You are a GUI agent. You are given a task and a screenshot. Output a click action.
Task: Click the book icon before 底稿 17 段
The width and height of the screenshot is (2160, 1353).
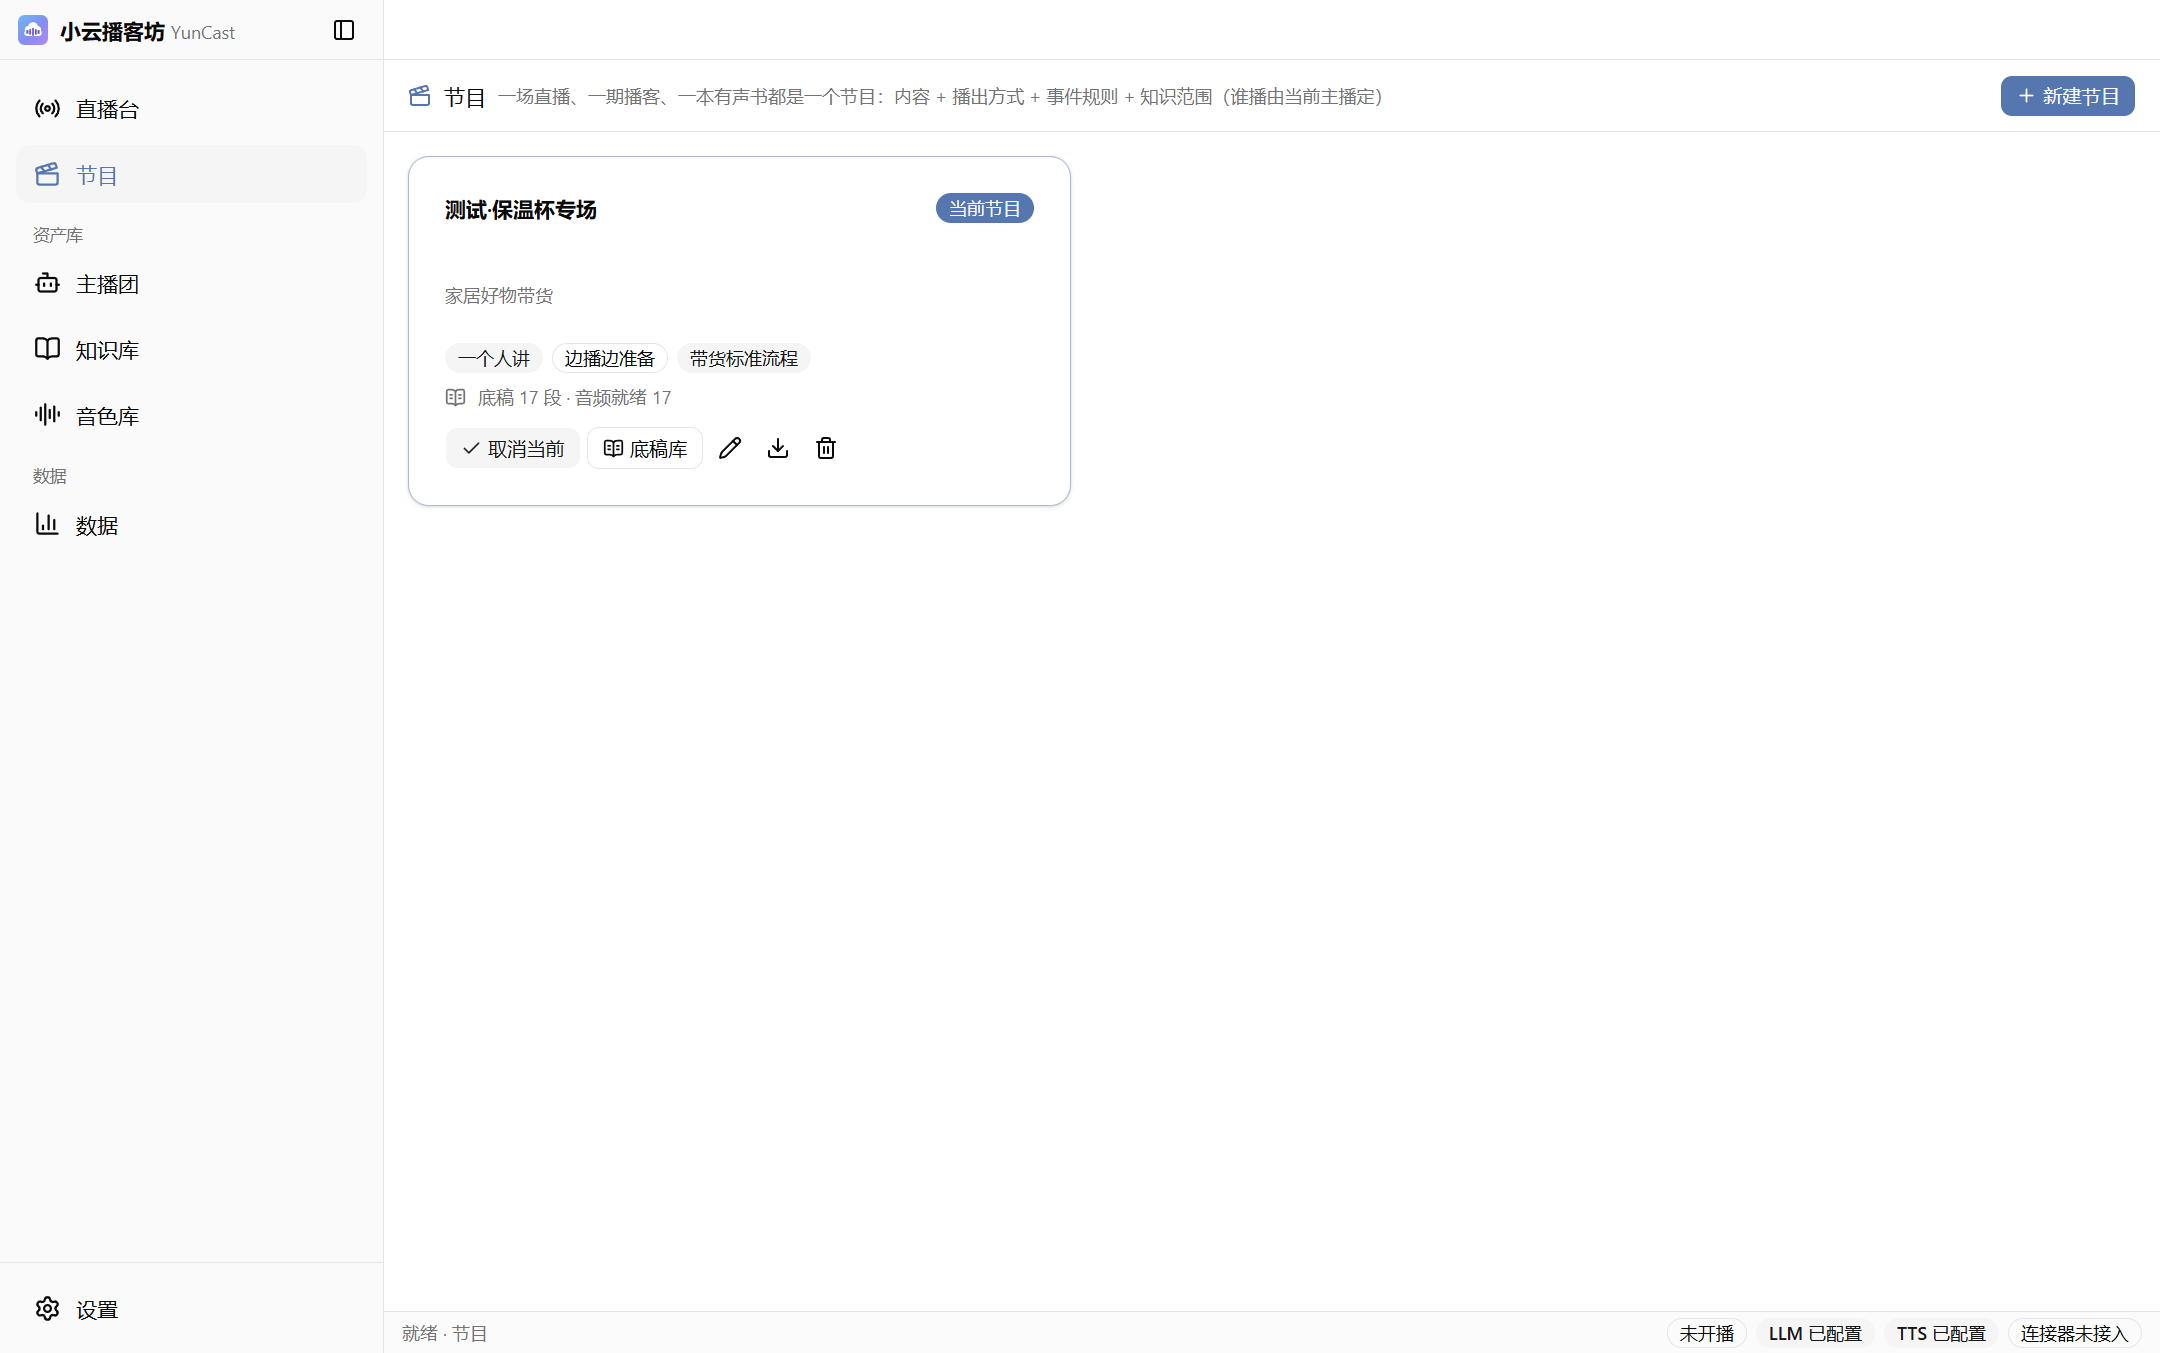[x=456, y=397]
